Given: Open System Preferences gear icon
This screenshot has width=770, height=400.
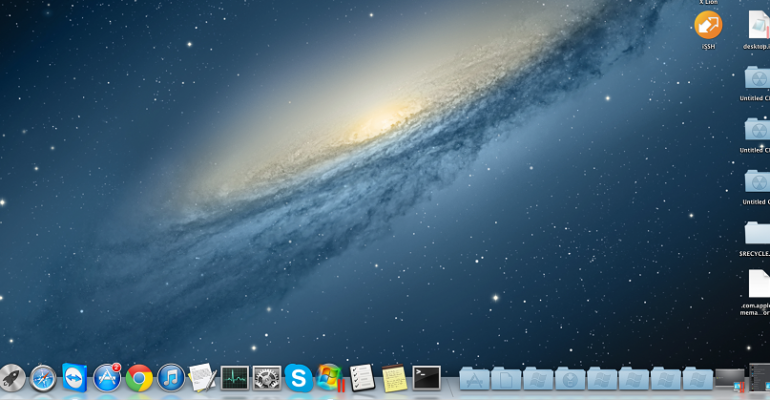Looking at the screenshot, I should 267,378.
